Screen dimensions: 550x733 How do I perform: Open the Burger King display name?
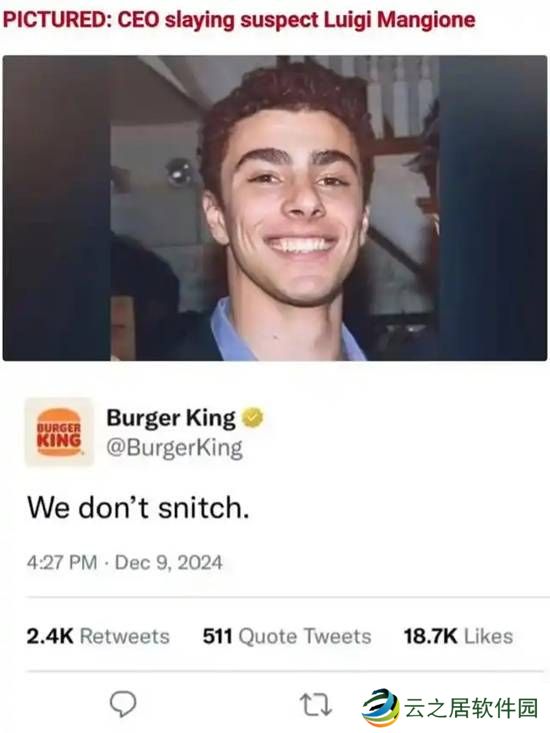(x=171, y=418)
